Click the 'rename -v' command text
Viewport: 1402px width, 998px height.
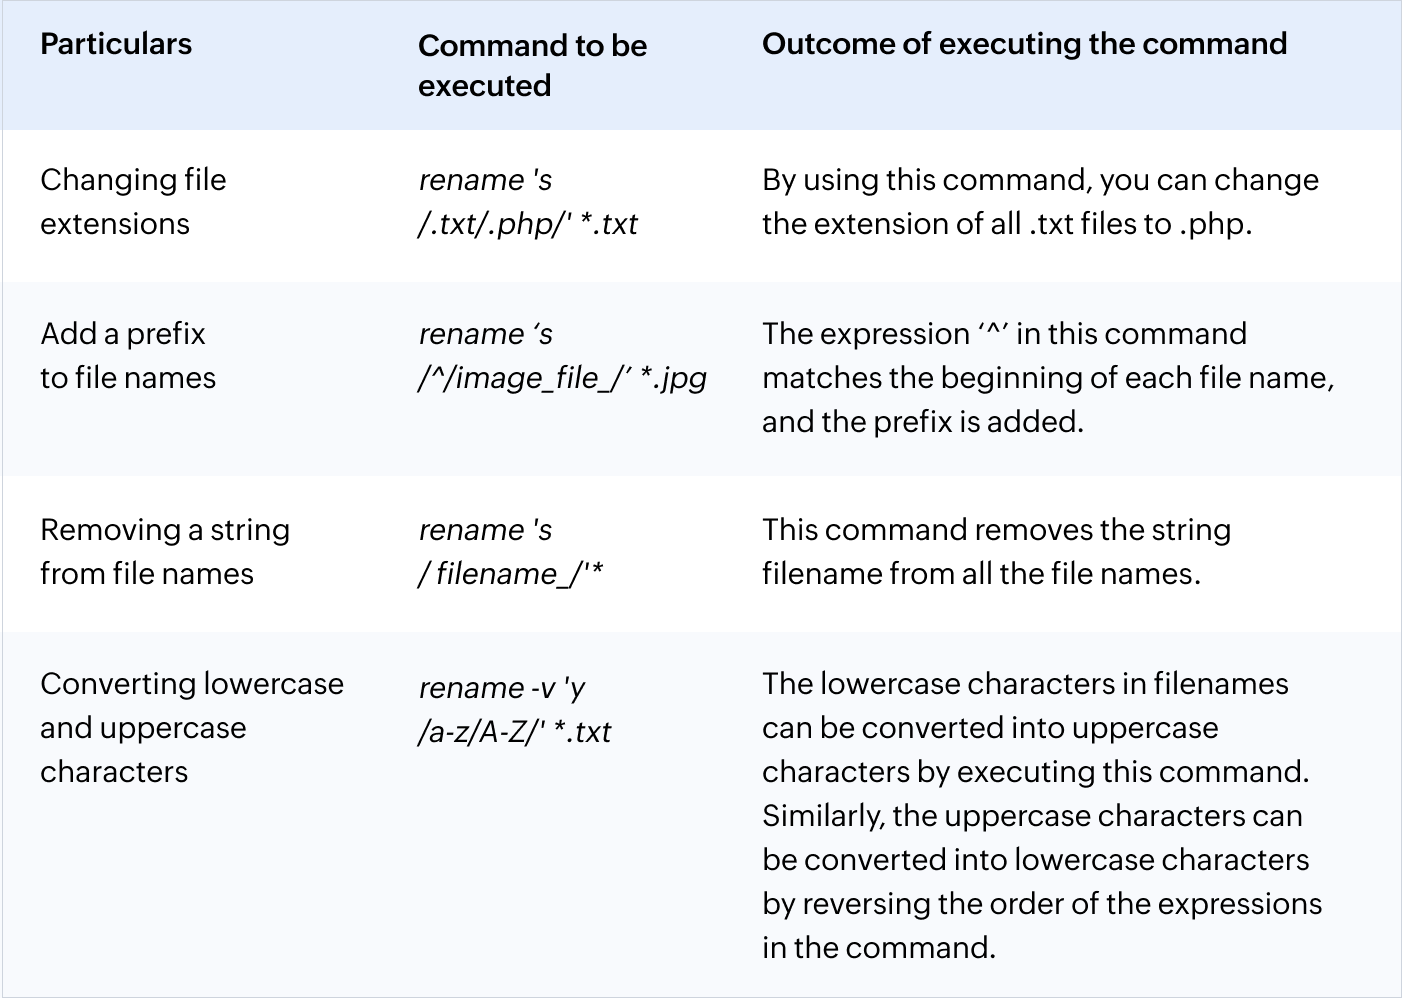click(x=487, y=688)
